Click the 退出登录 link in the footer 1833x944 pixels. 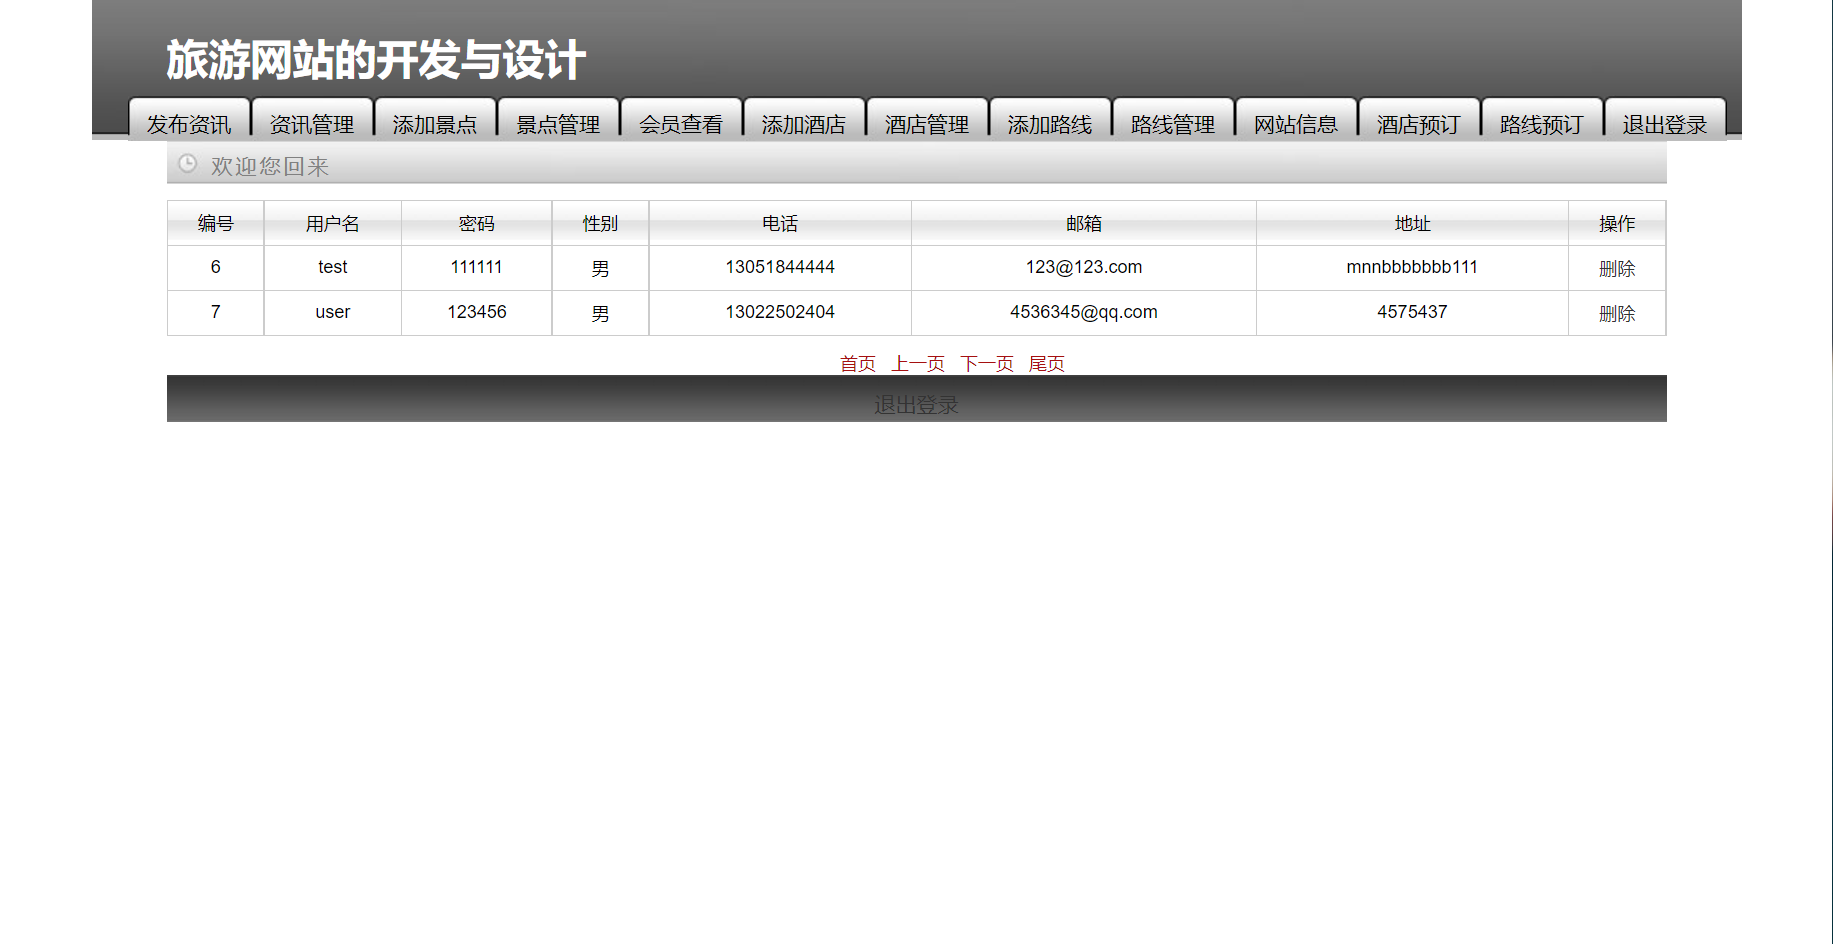click(x=916, y=405)
